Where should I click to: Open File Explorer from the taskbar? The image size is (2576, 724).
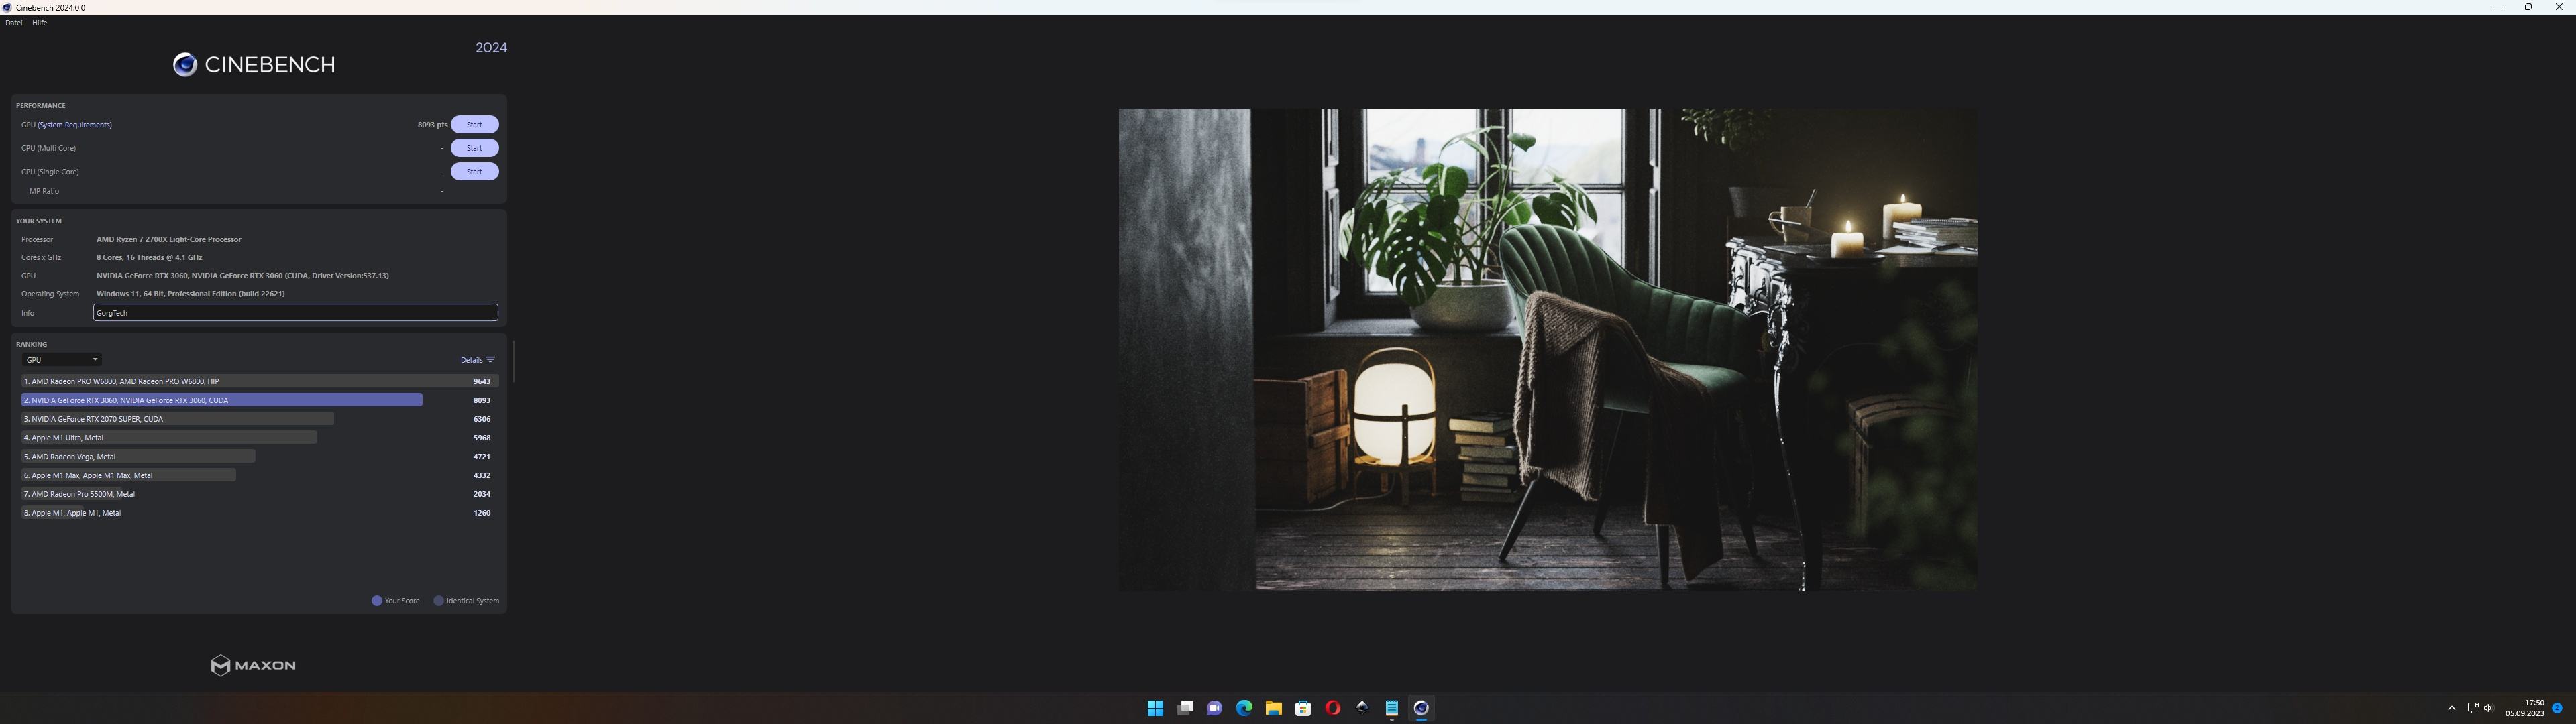[1273, 708]
